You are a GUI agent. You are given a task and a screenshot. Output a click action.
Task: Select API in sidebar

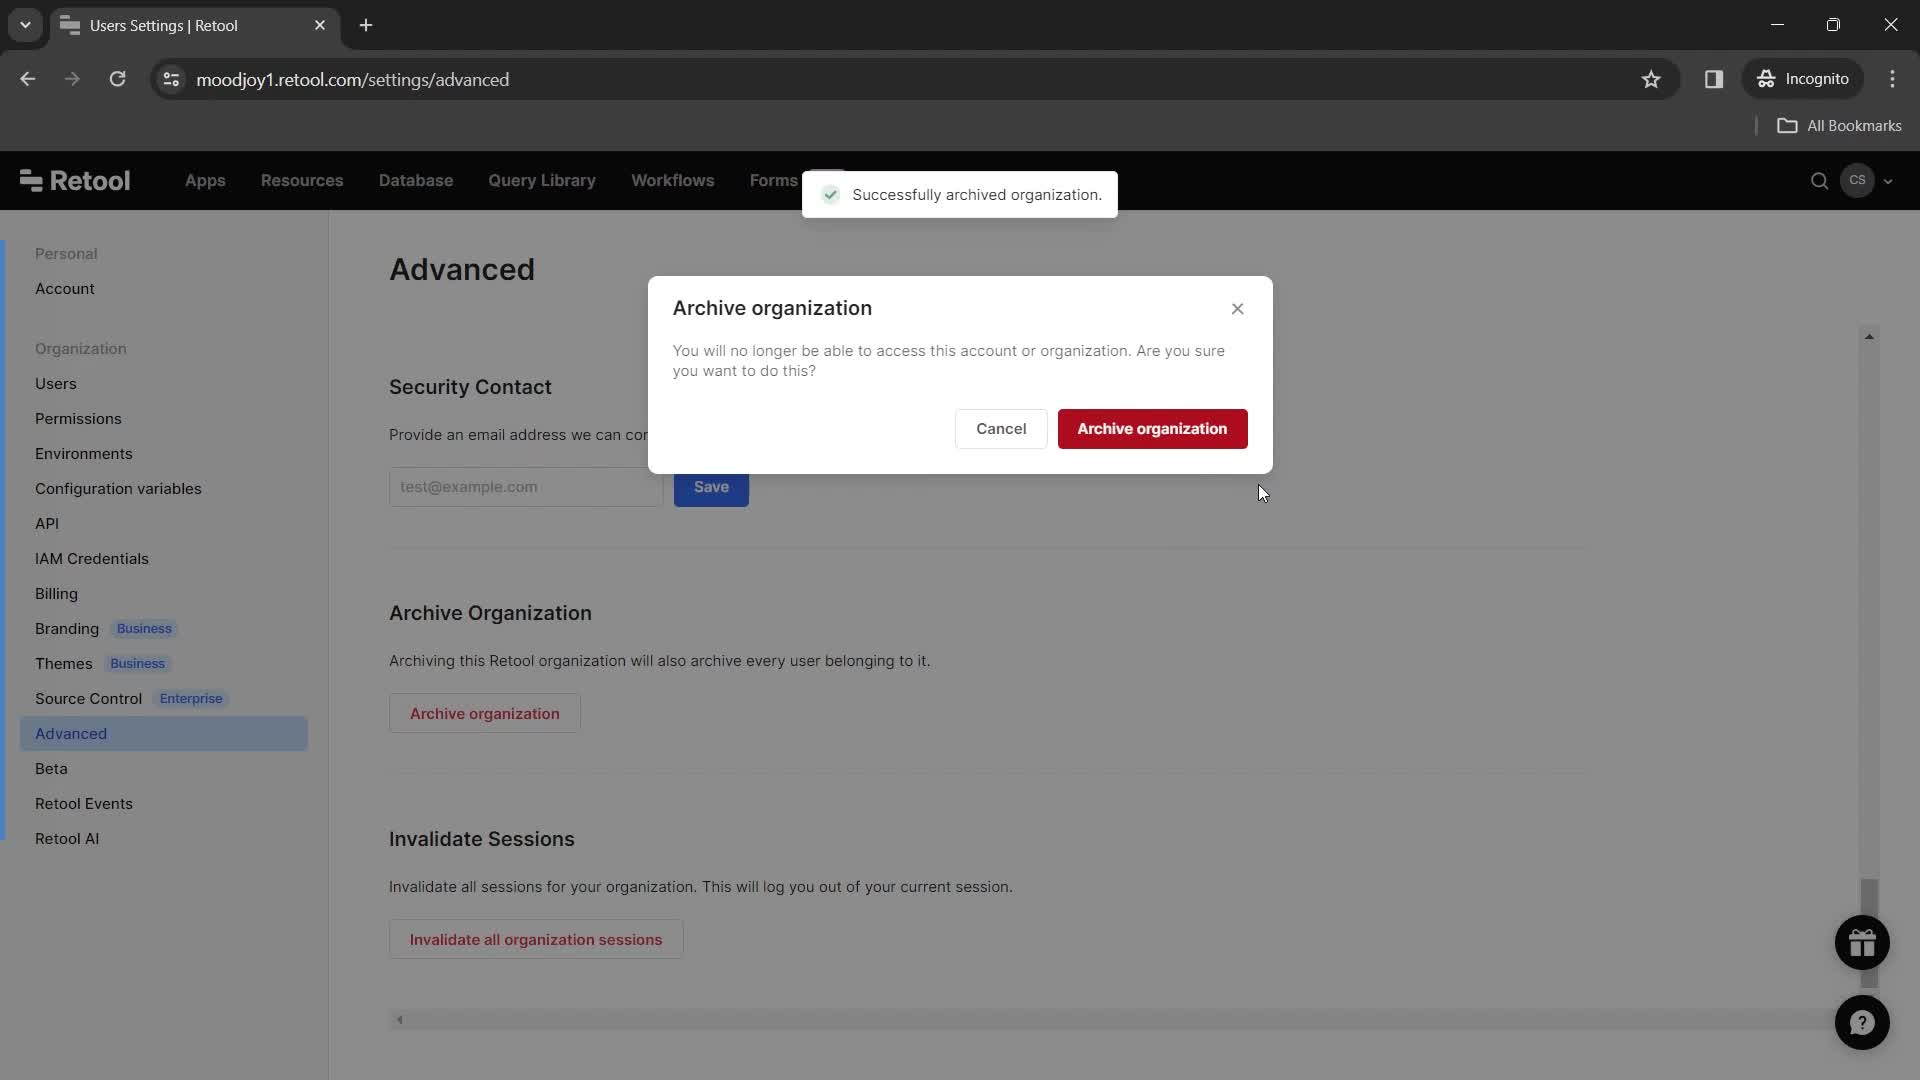[x=47, y=524]
